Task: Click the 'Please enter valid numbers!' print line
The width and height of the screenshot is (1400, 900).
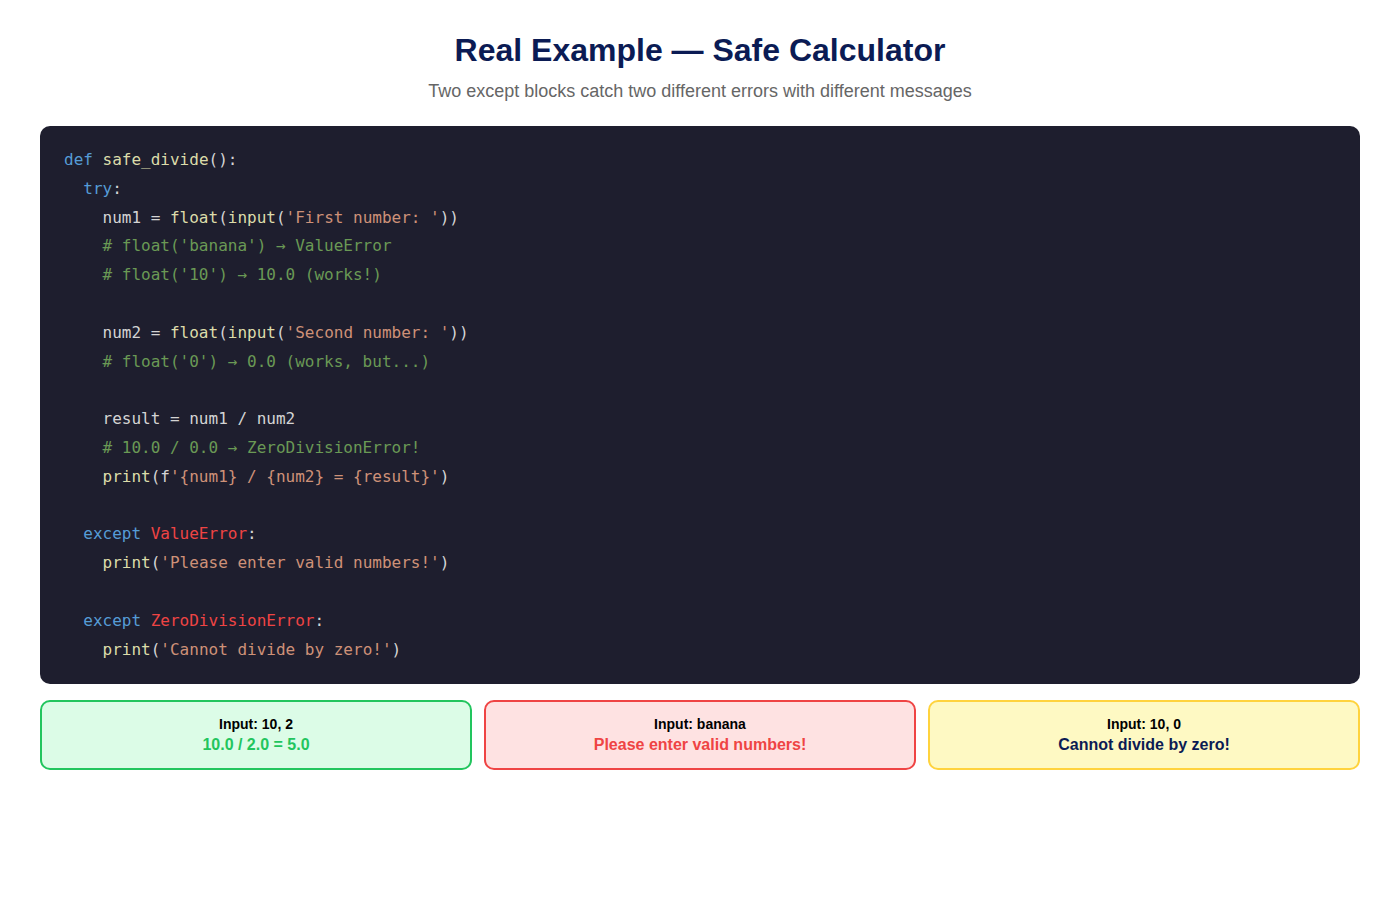Action: click(x=276, y=563)
